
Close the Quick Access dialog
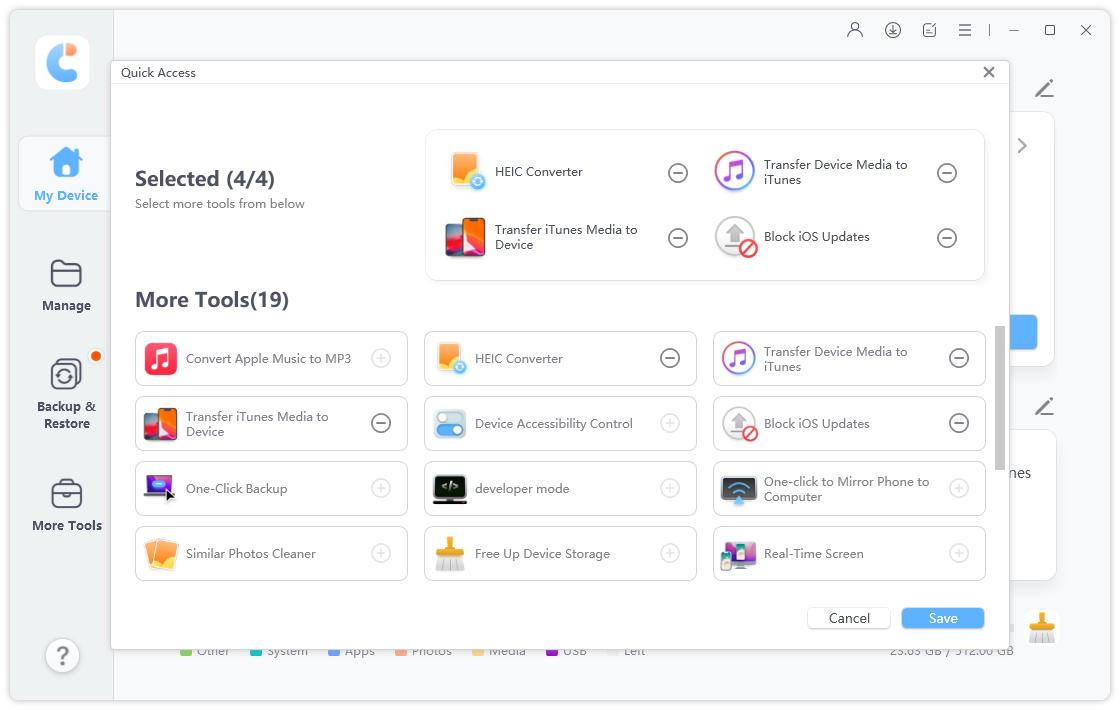[988, 72]
